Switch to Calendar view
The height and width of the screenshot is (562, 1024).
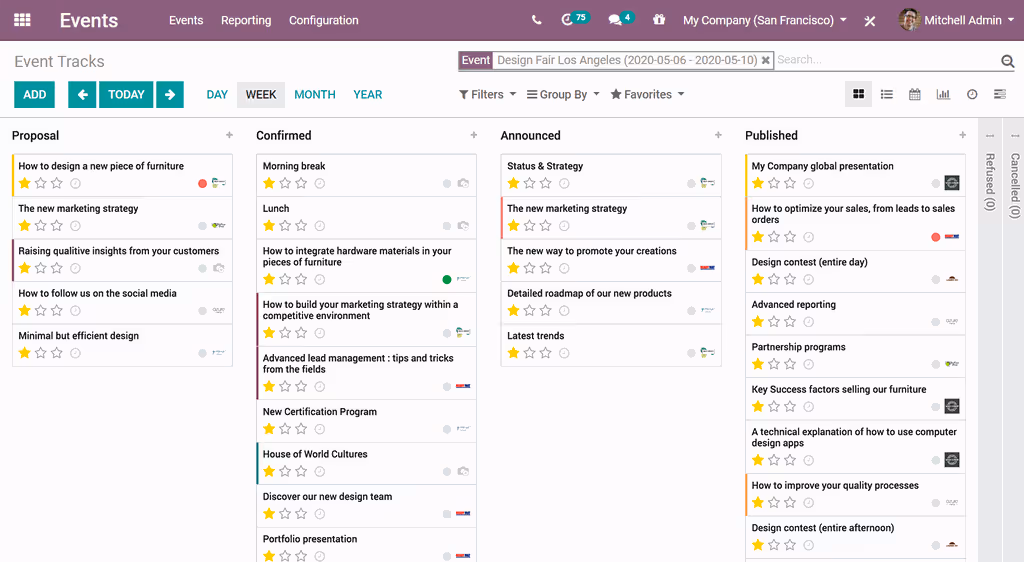(915, 95)
